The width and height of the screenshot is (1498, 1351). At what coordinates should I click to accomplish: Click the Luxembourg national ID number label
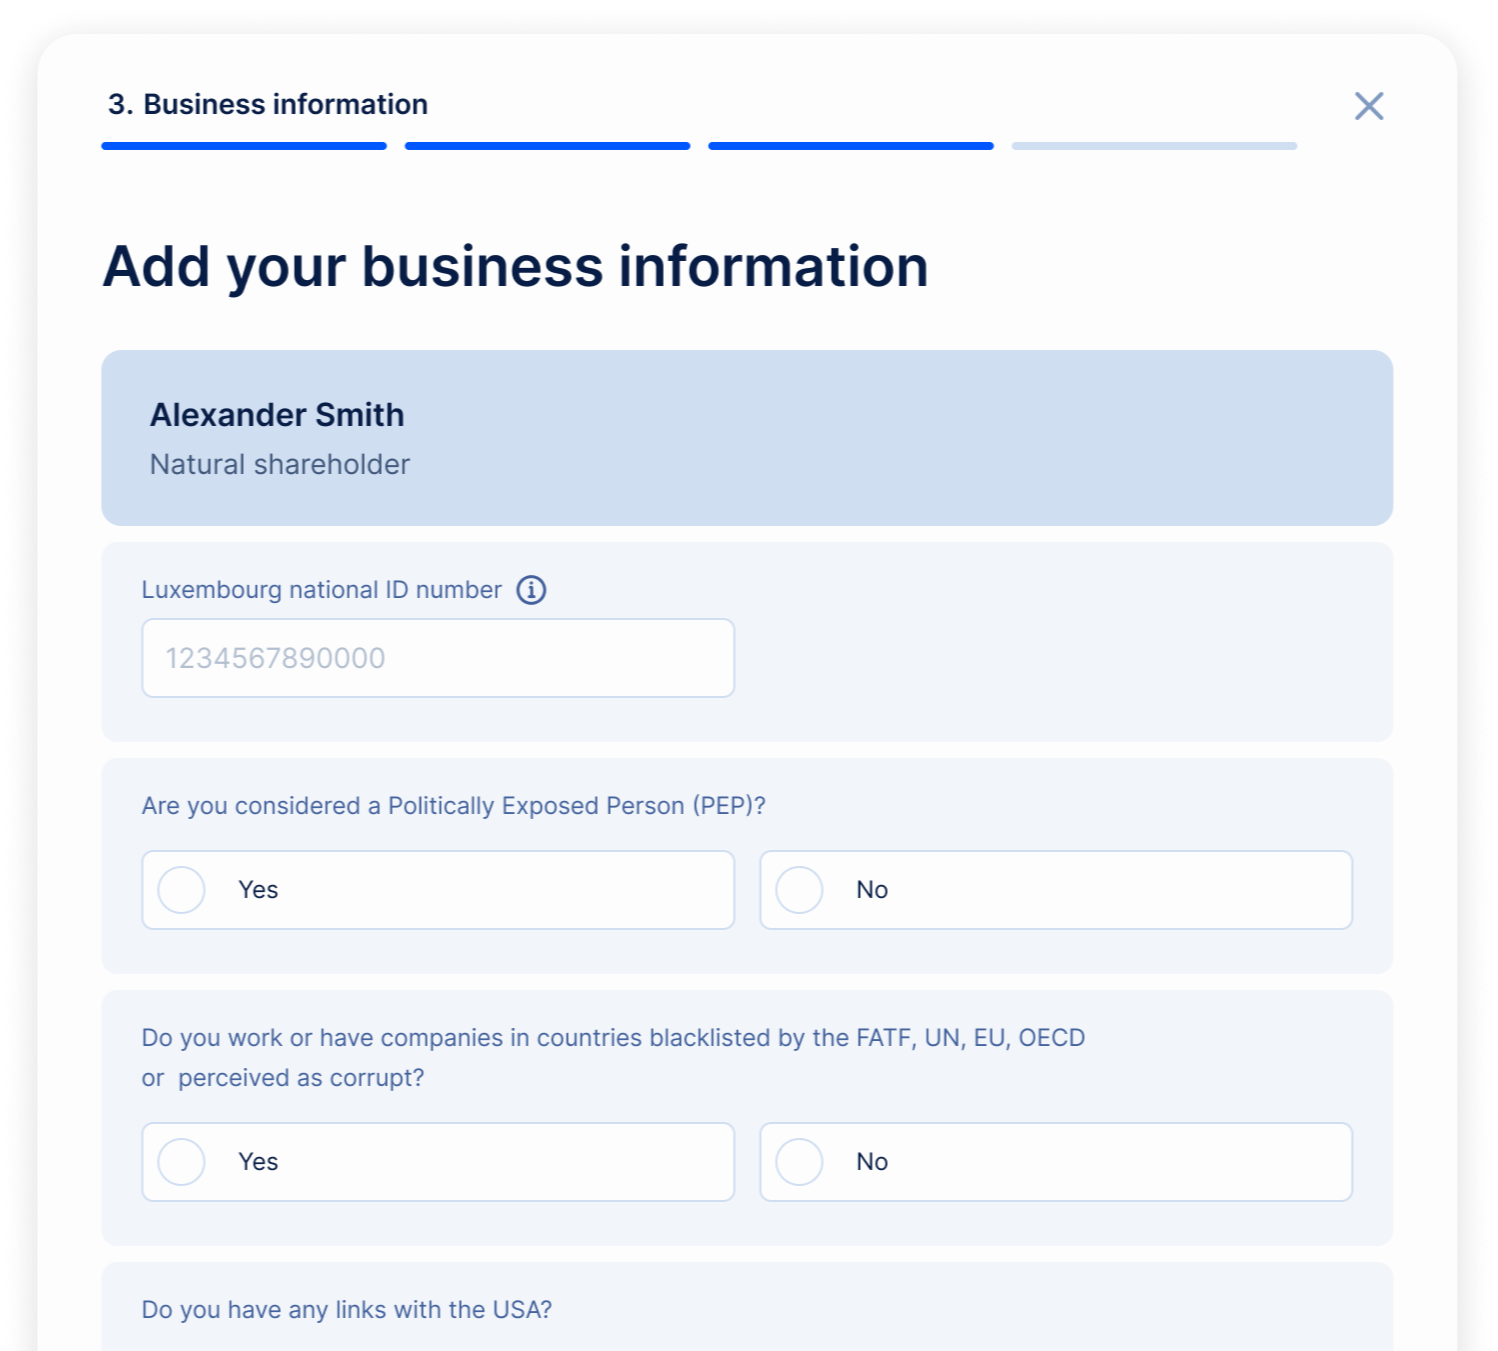pyautogui.click(x=321, y=590)
